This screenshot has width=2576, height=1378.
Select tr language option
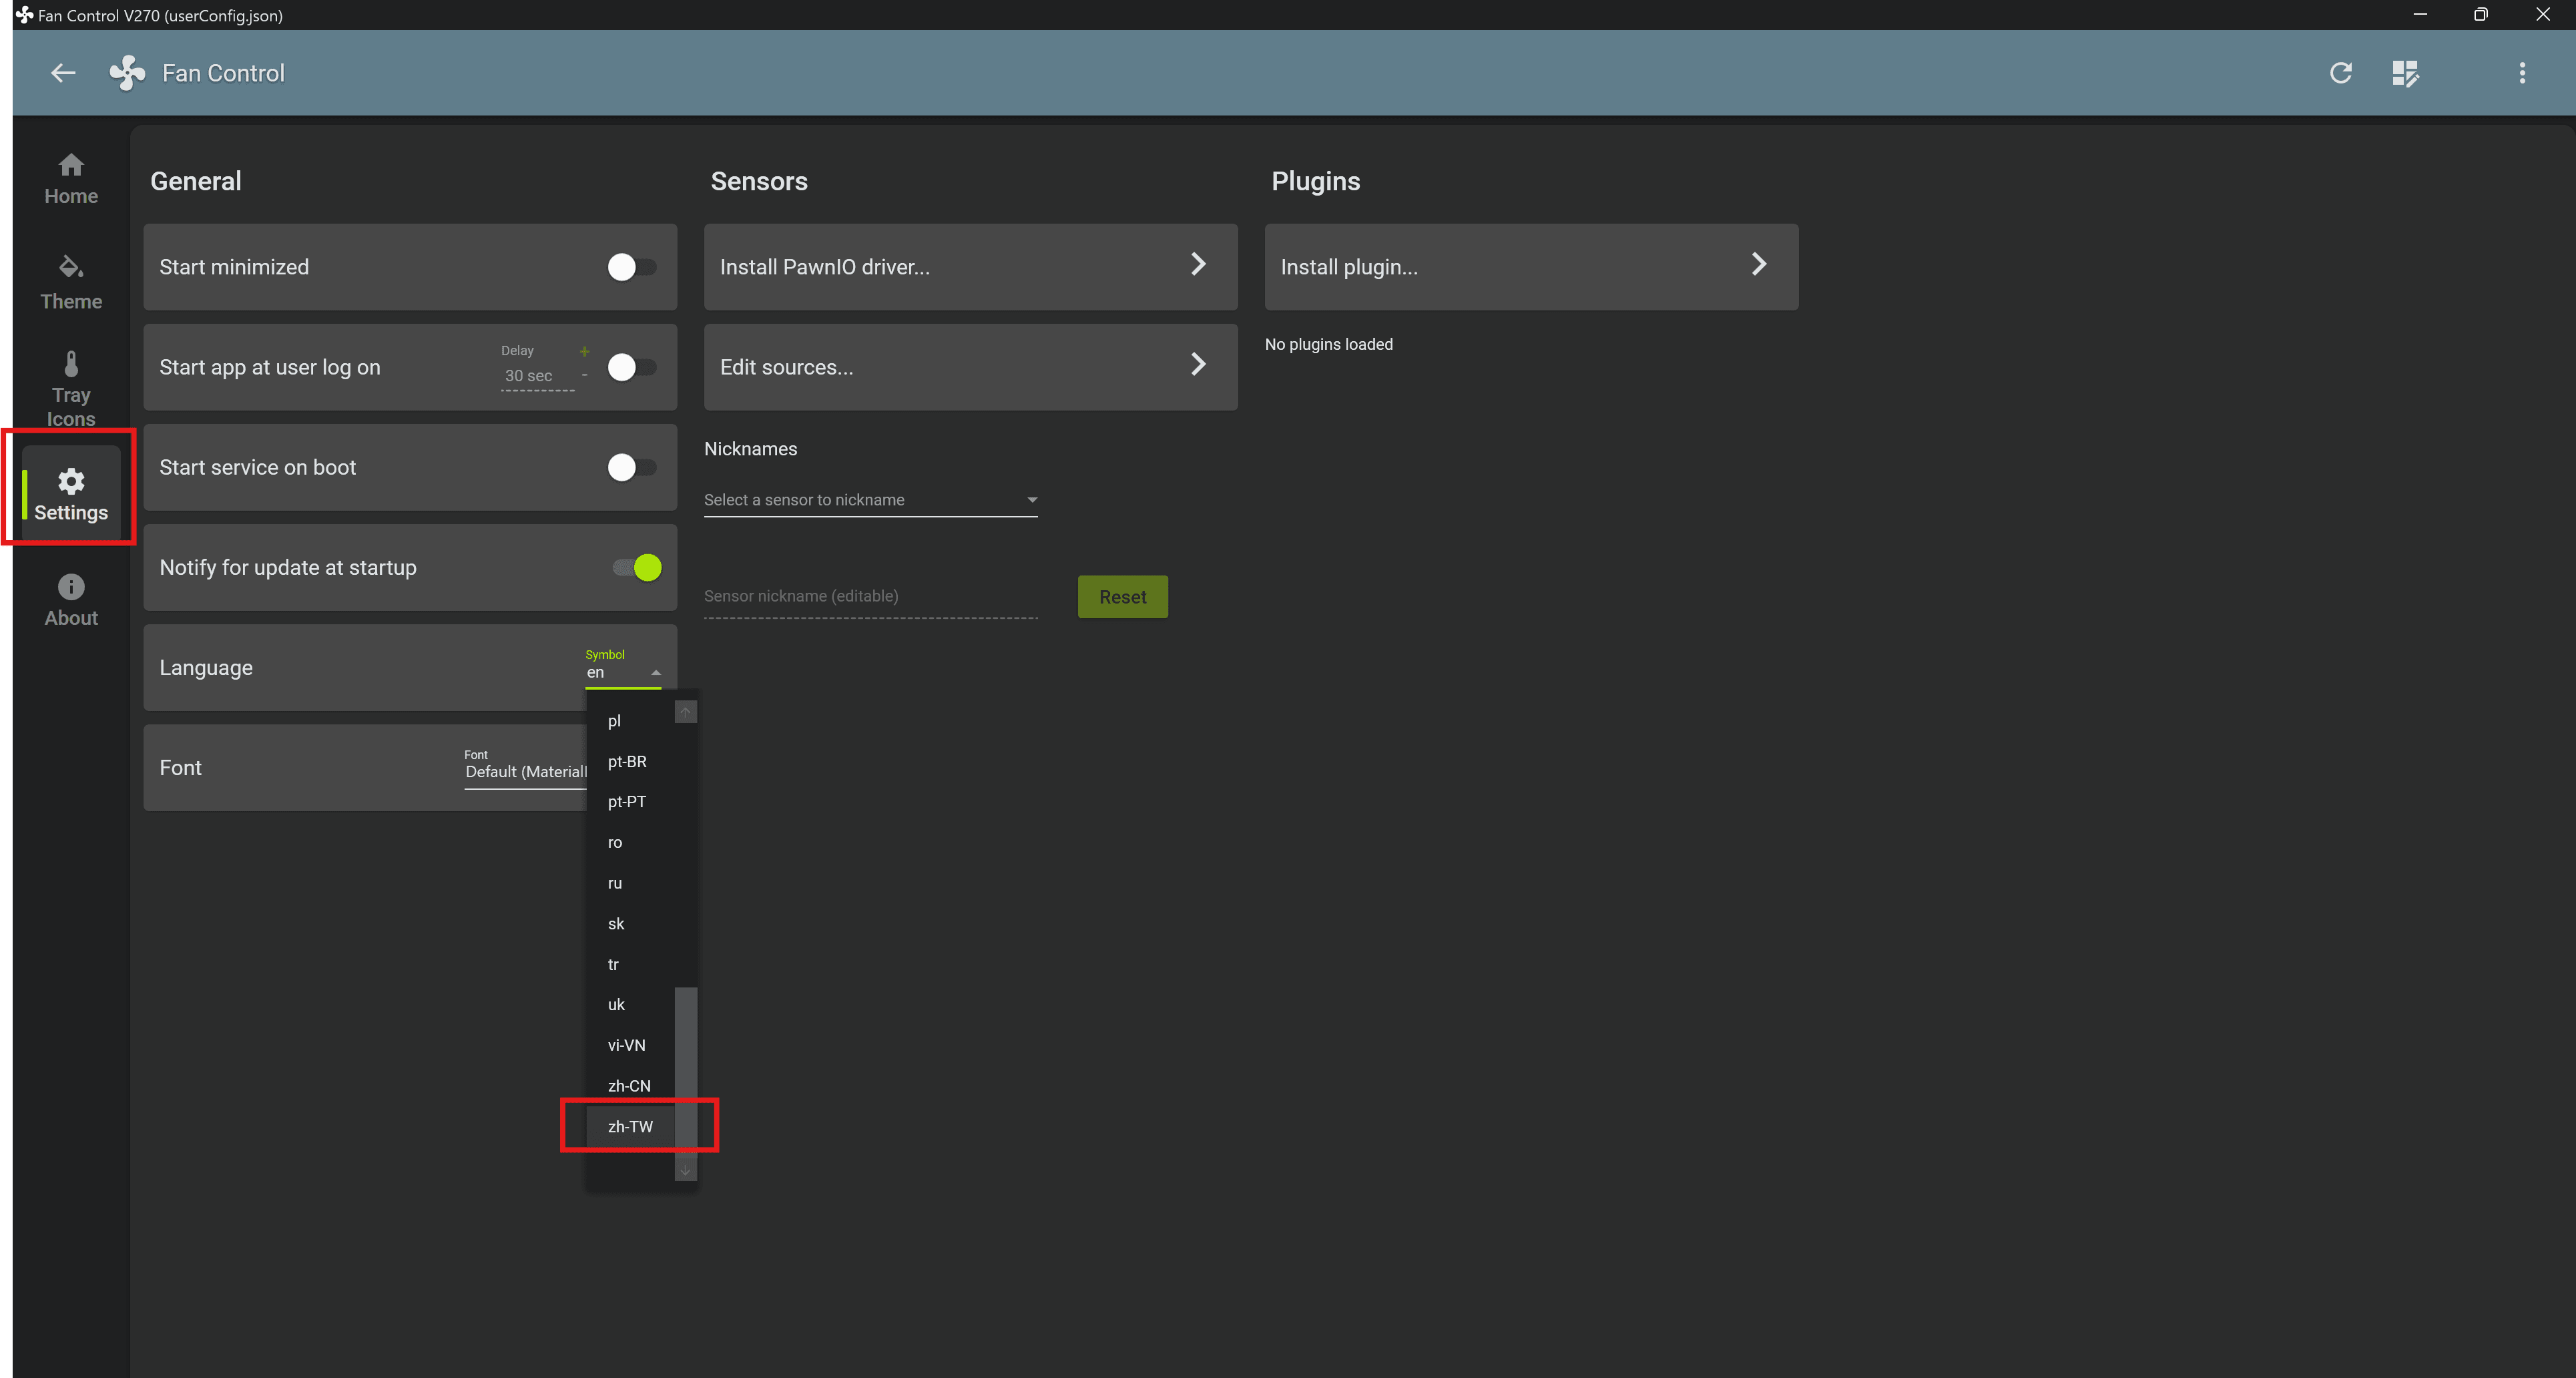point(630,965)
